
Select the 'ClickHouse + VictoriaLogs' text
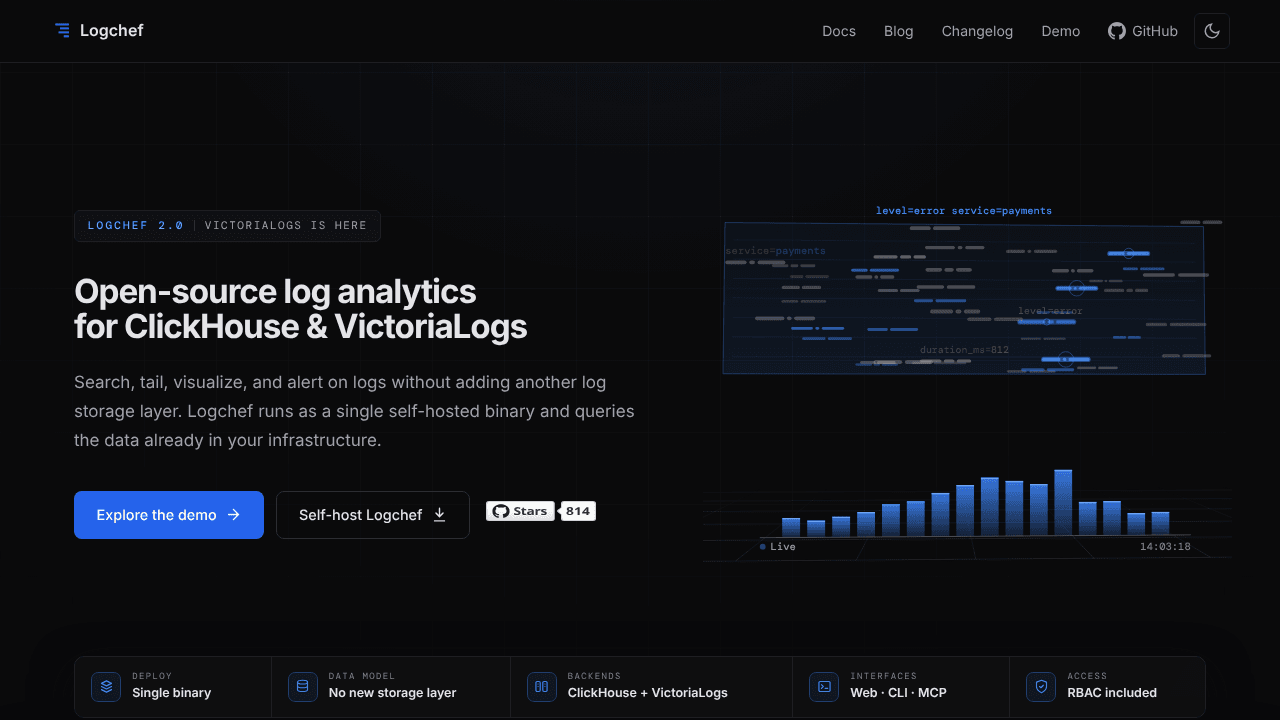[x=648, y=693]
